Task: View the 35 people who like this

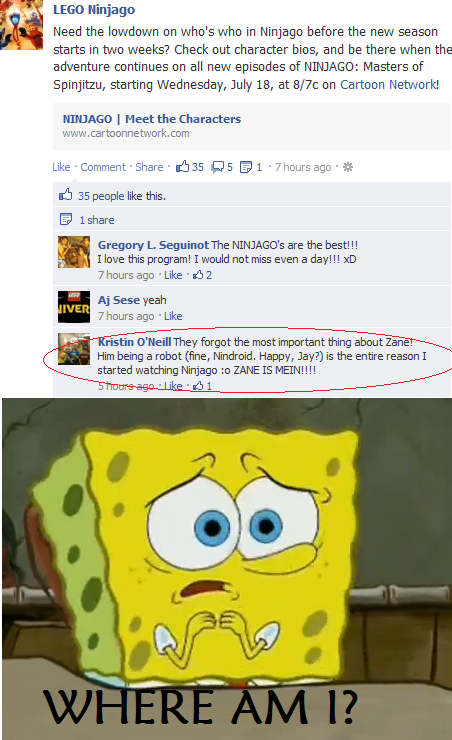Action: (101, 196)
